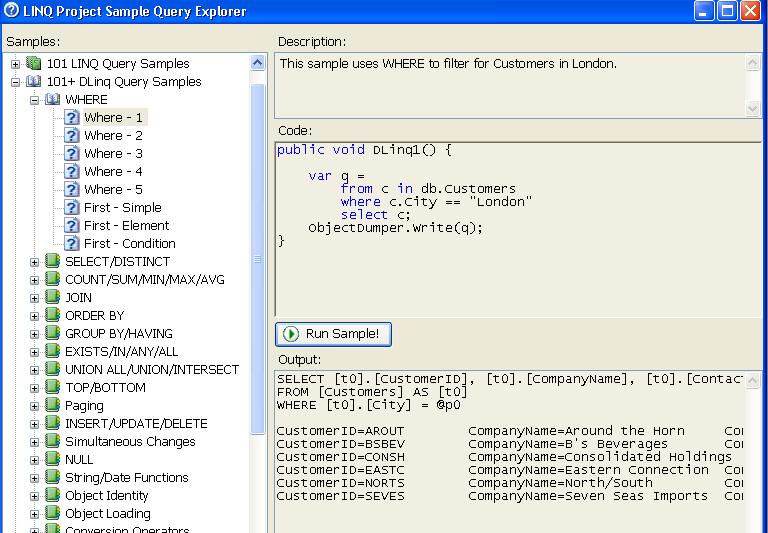Expand the TOP/BOTTOM folder

pyautogui.click(x=34, y=388)
